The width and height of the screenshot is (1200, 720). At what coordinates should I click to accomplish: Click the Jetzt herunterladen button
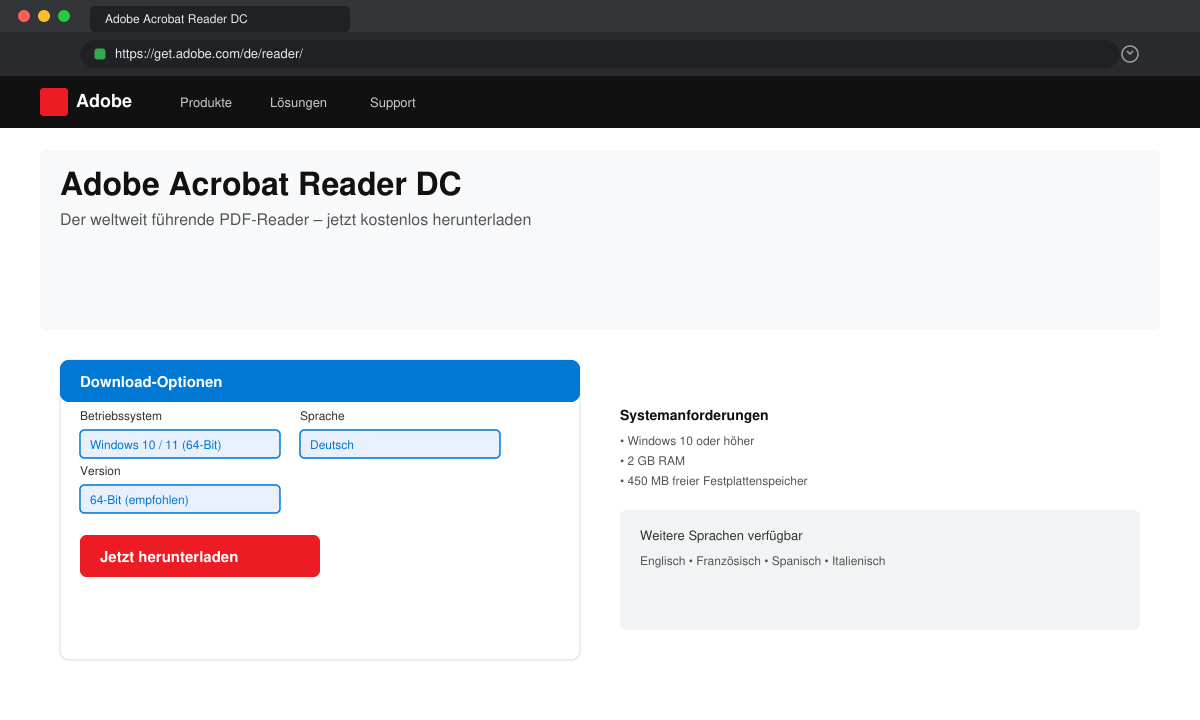coord(200,556)
